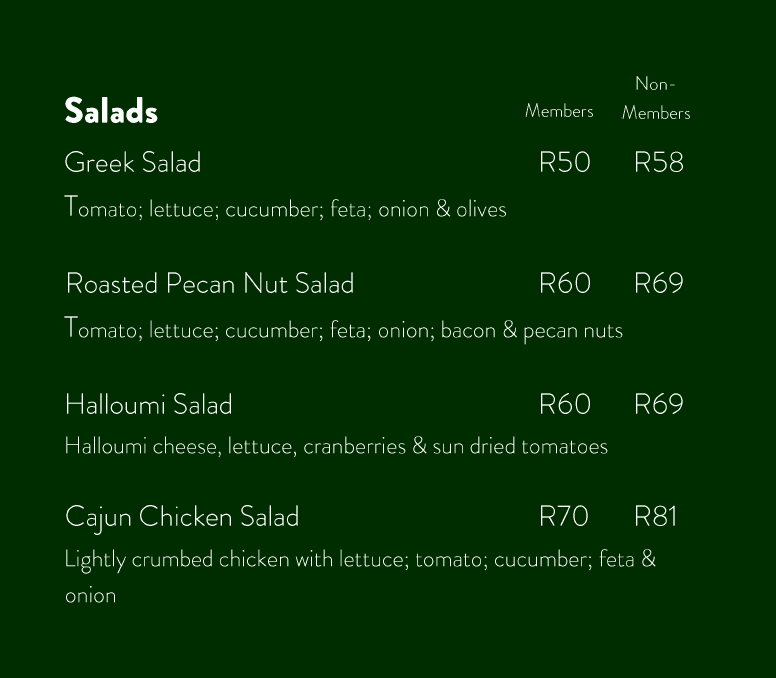776x678 pixels.
Task: Click Roasted Pecan Nut Salad members price R60
Action: (564, 284)
